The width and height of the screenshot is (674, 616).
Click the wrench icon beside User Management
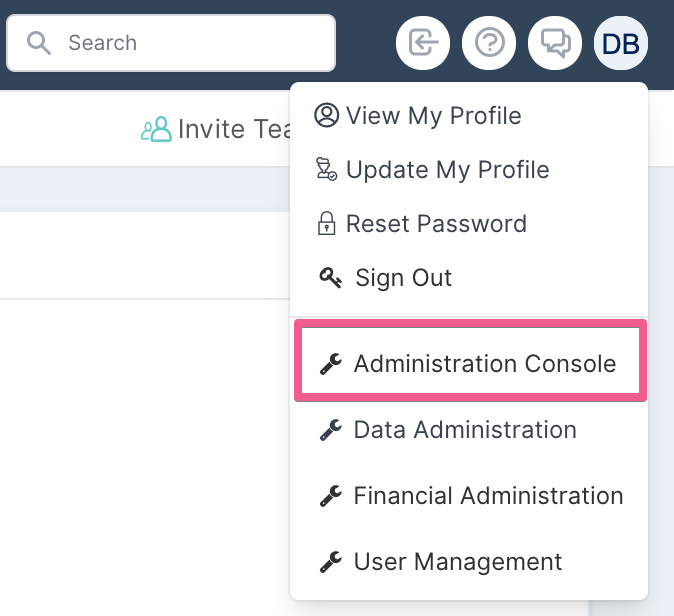click(331, 561)
